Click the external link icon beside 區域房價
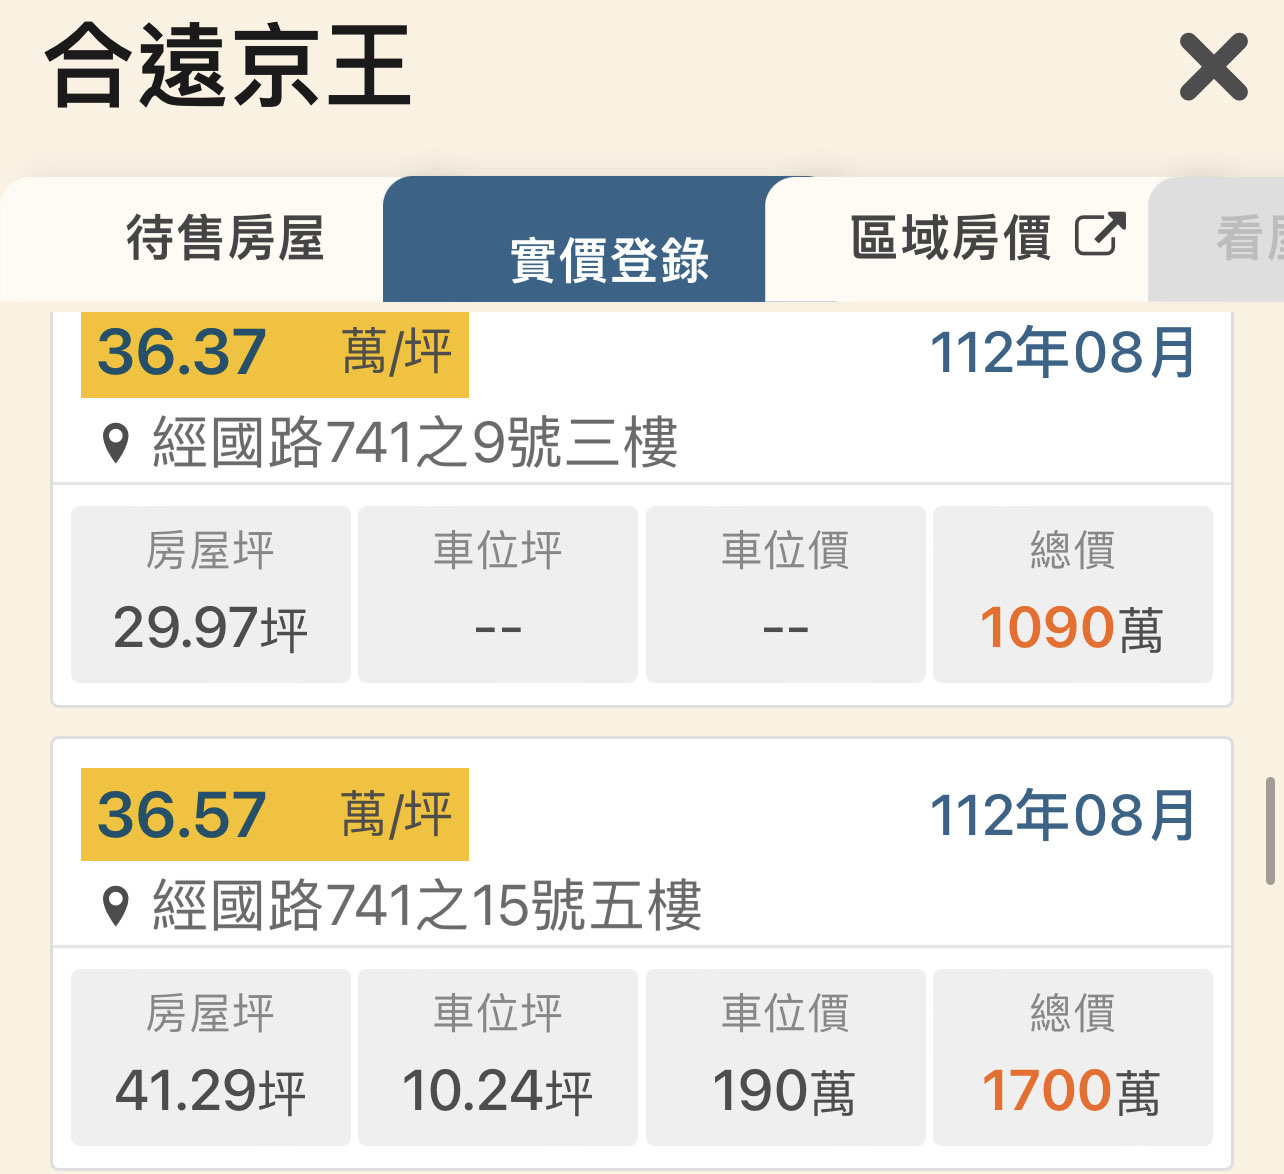Screen dimensions: 1284x1174 (1099, 236)
